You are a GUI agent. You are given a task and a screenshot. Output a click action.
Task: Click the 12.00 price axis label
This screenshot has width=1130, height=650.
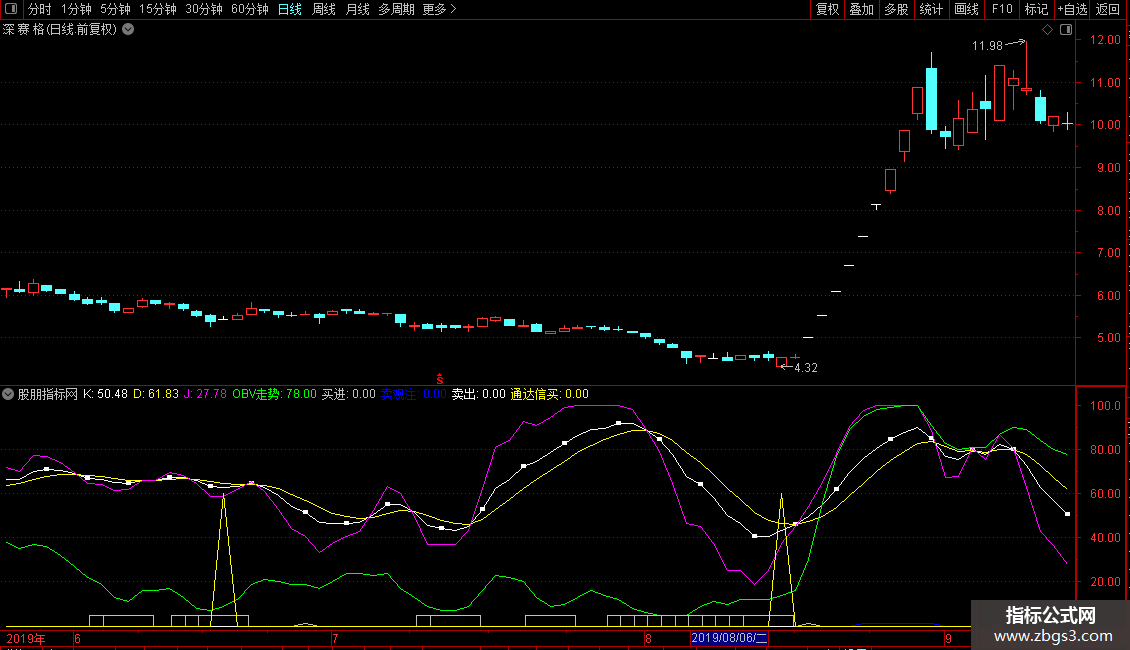coord(1105,40)
